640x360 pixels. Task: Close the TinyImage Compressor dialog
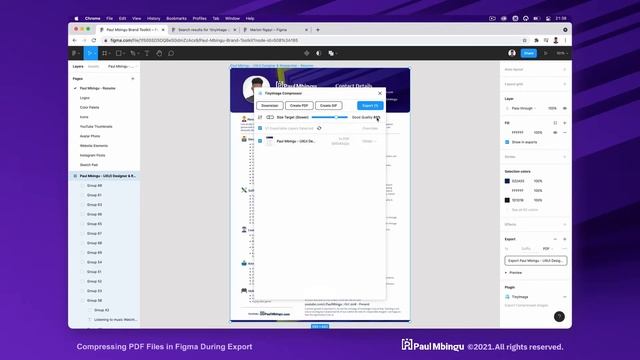click(380, 93)
